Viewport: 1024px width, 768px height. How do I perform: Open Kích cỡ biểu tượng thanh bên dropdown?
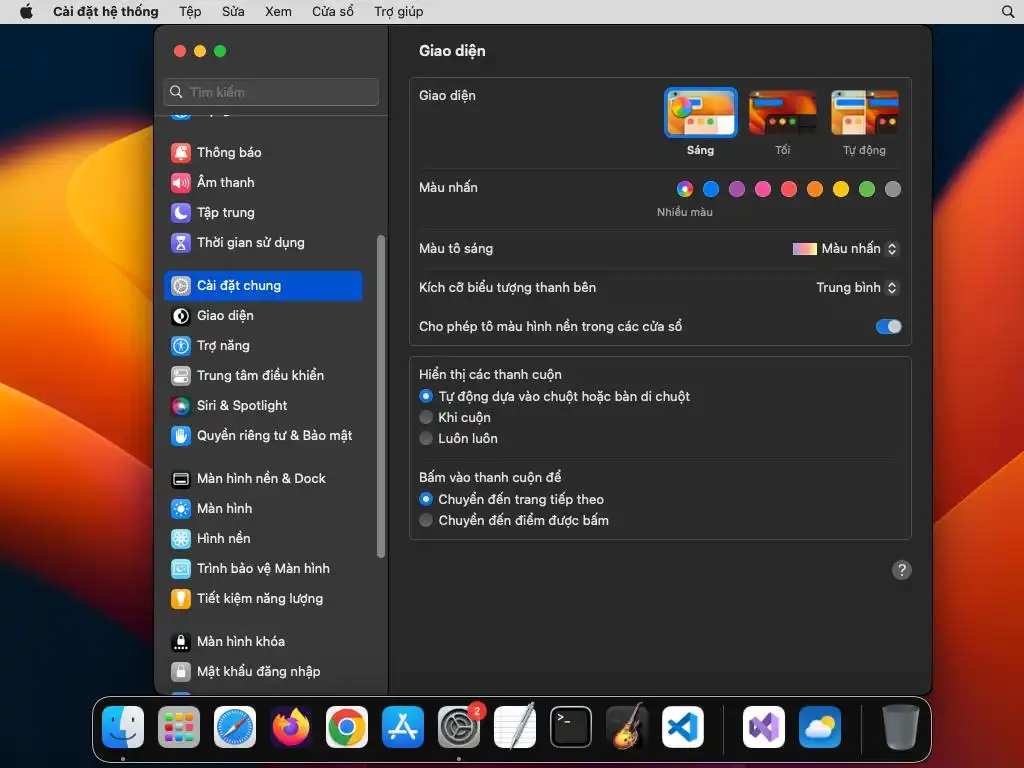pyautogui.click(x=857, y=288)
